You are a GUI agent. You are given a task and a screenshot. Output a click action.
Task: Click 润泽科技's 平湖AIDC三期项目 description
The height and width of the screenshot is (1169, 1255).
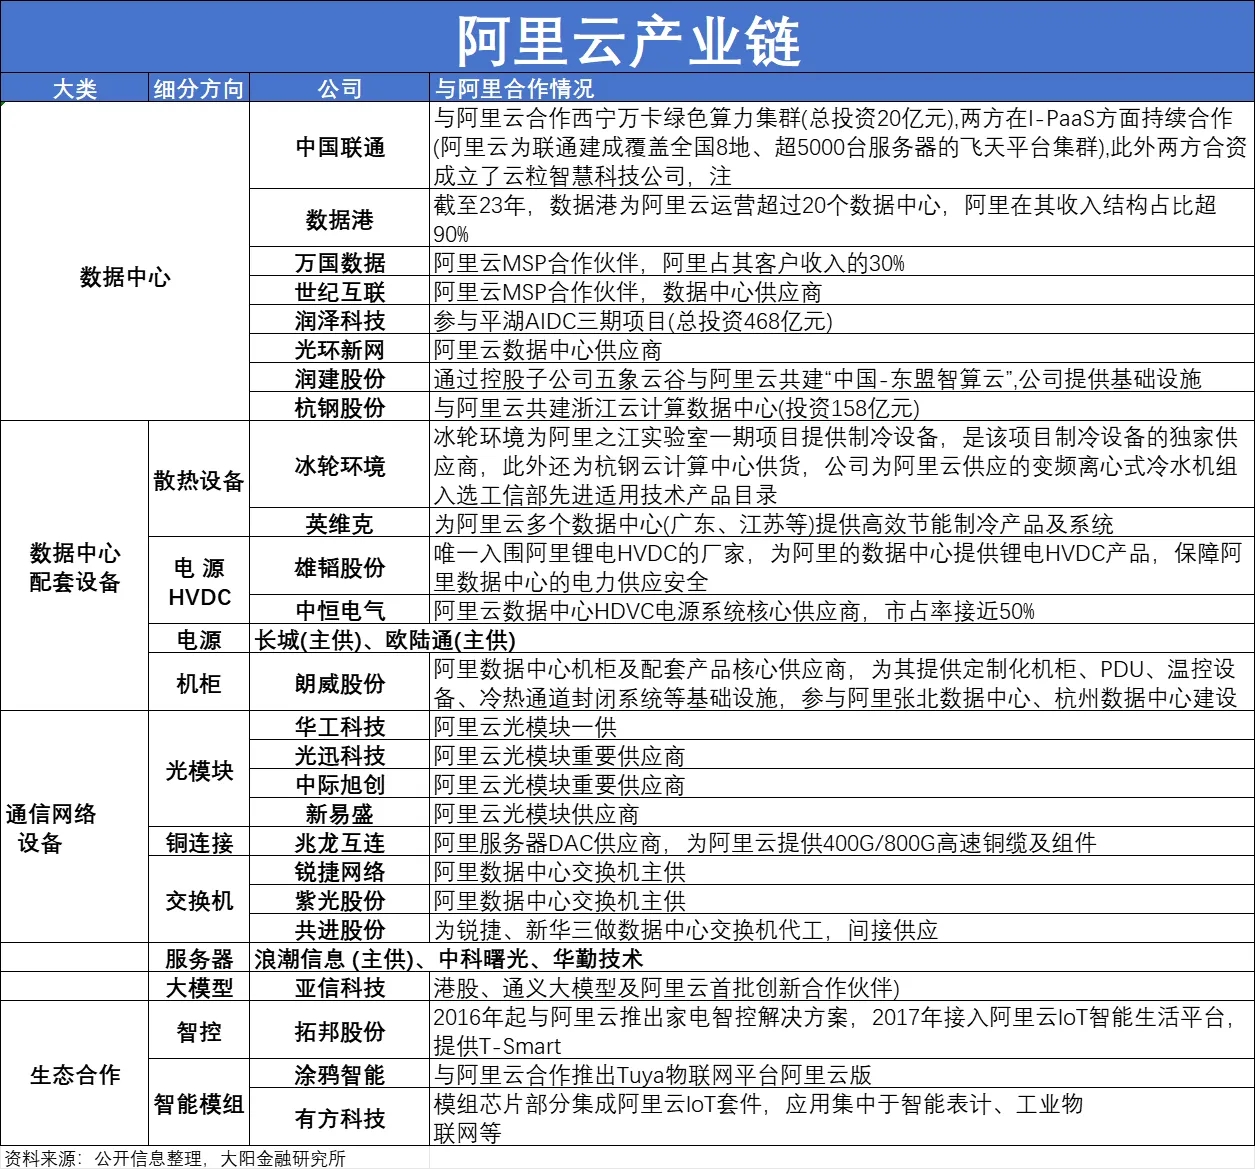[842, 321]
